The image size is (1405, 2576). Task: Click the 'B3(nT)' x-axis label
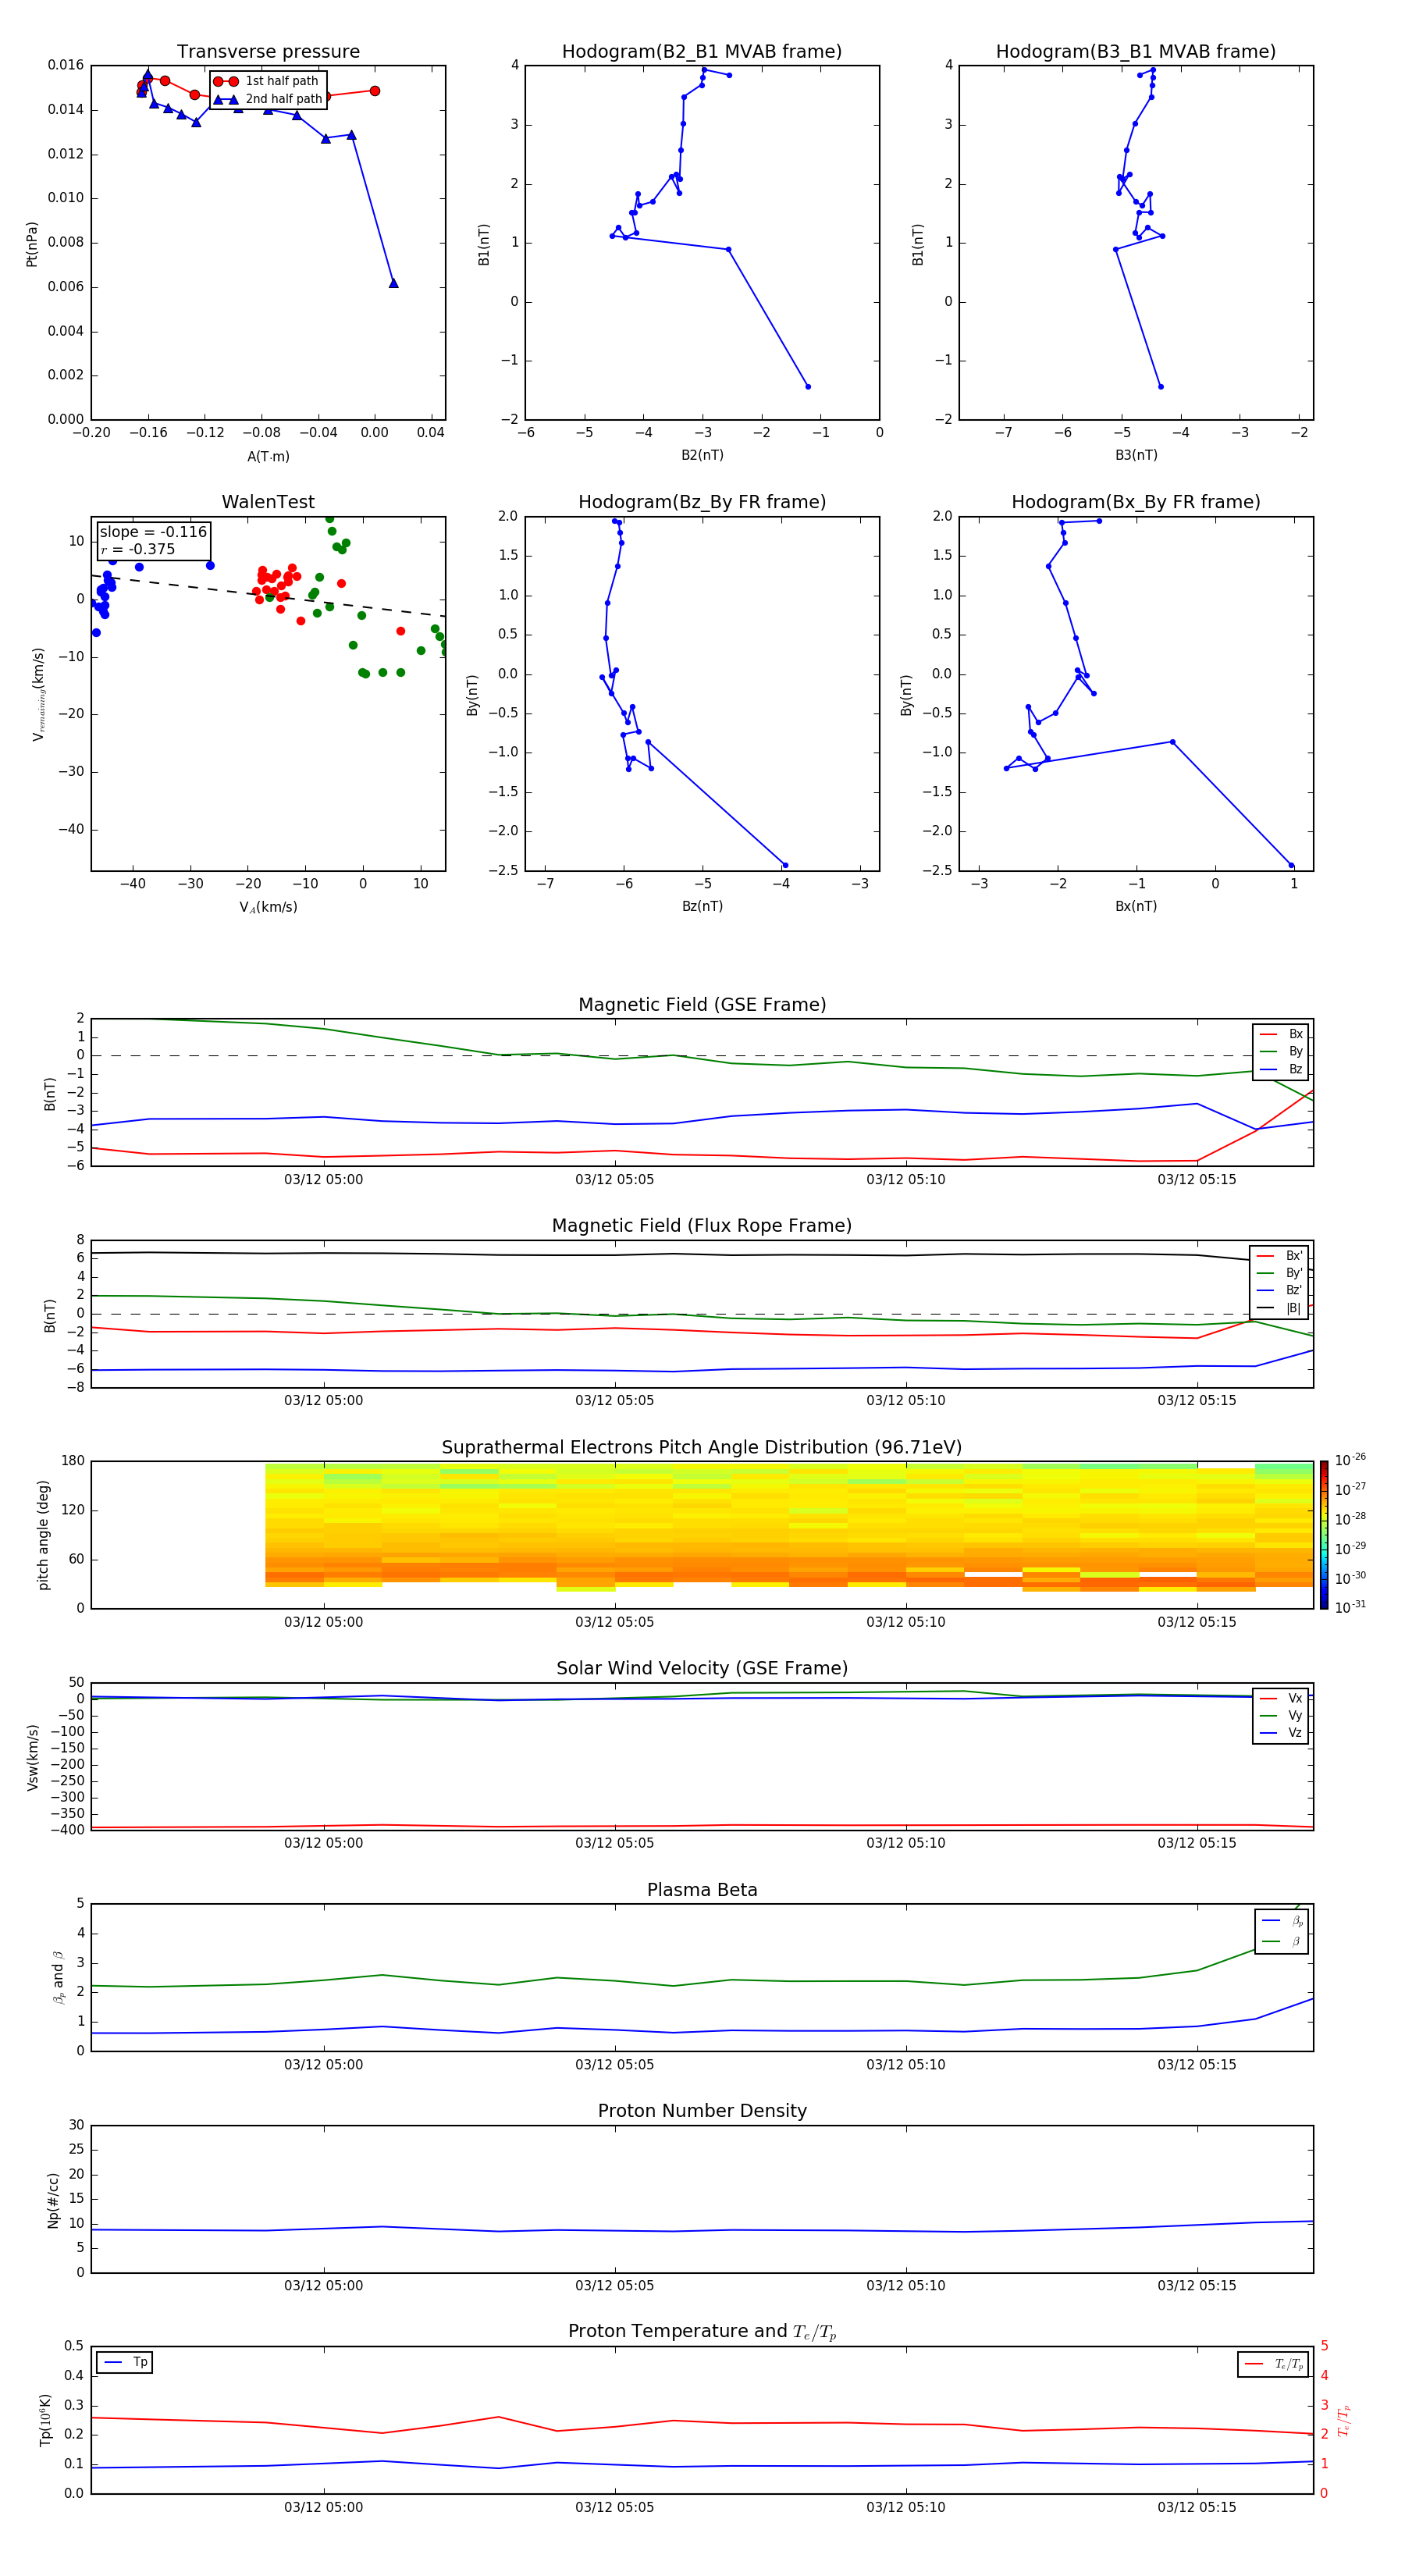1136,455
